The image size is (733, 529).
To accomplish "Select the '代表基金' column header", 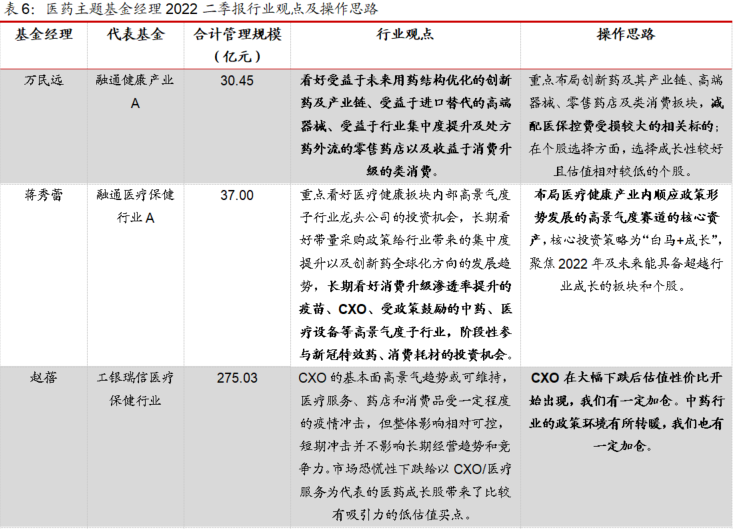I will 135,34.
